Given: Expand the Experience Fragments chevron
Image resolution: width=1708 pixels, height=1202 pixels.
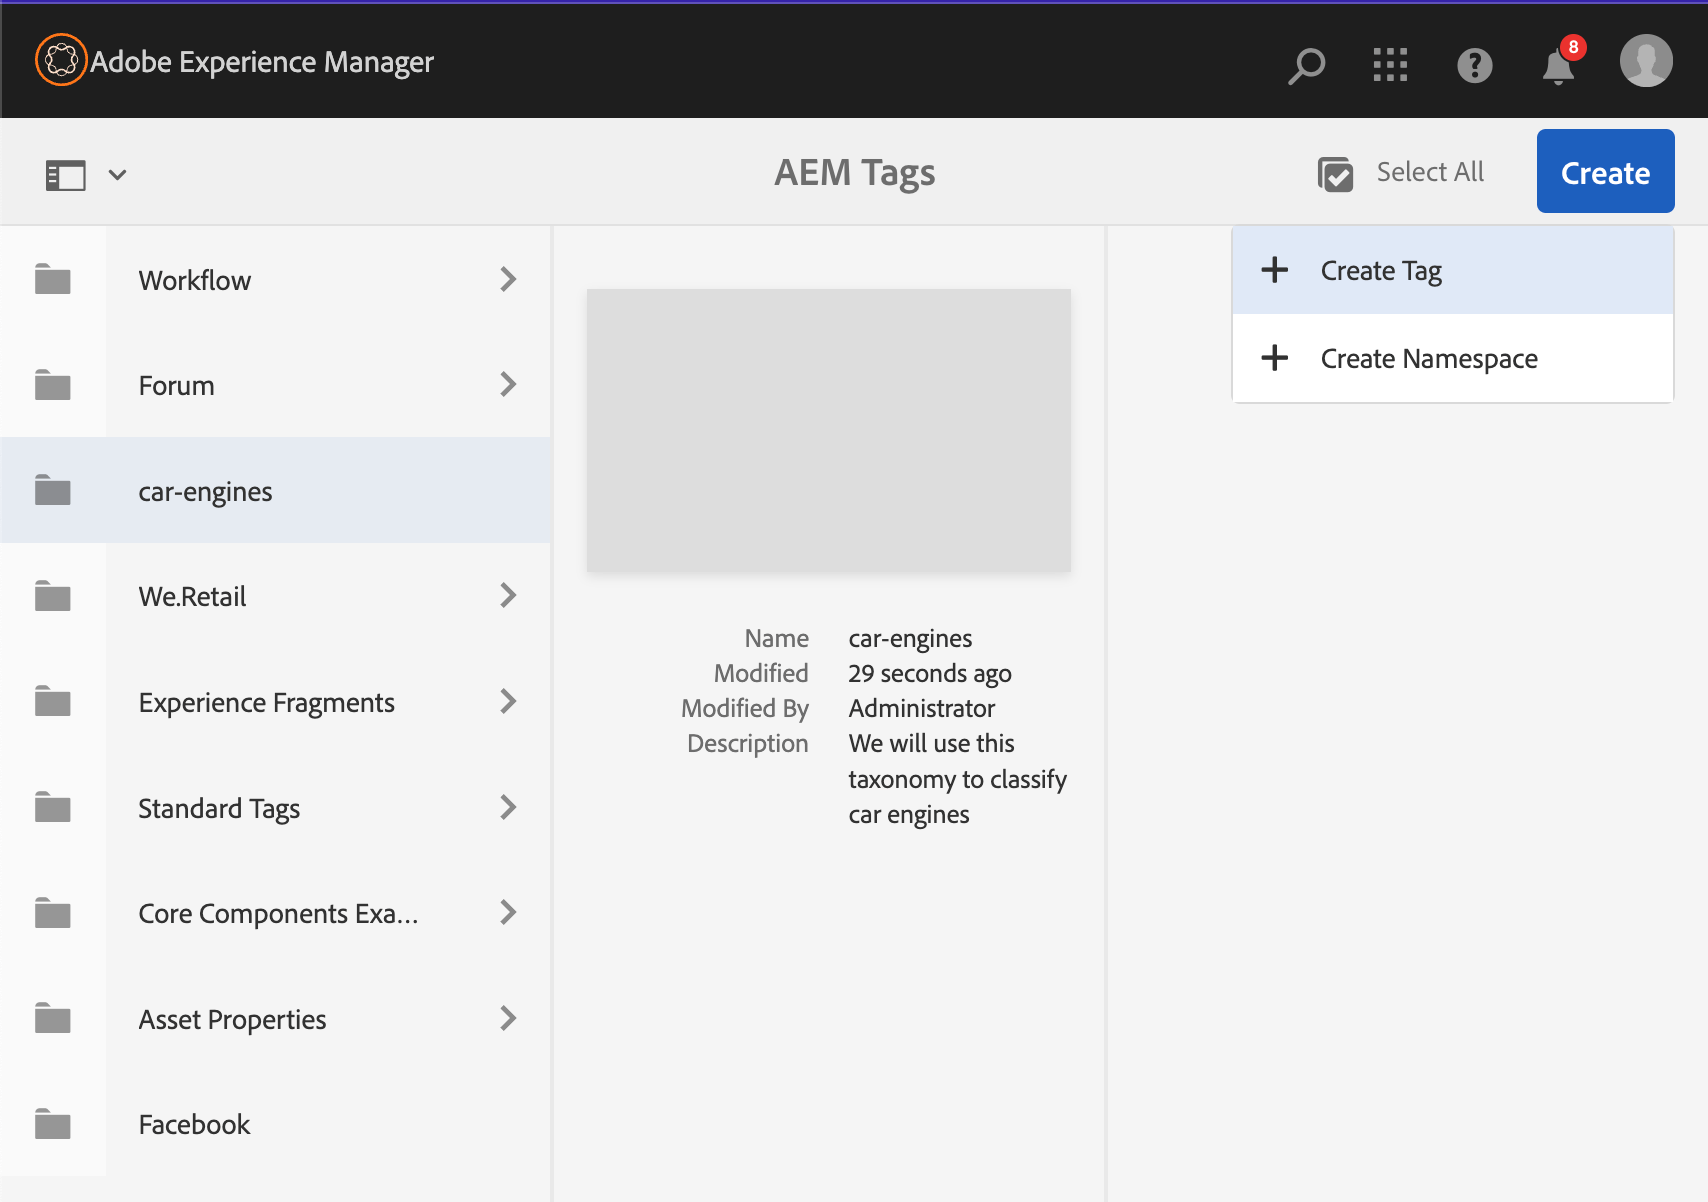Looking at the screenshot, I should coord(508,701).
